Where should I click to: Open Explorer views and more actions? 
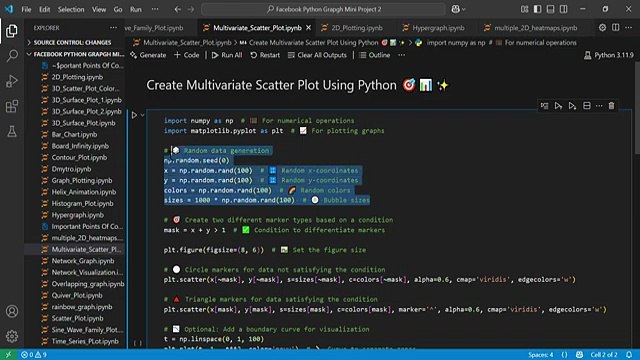pos(113,28)
